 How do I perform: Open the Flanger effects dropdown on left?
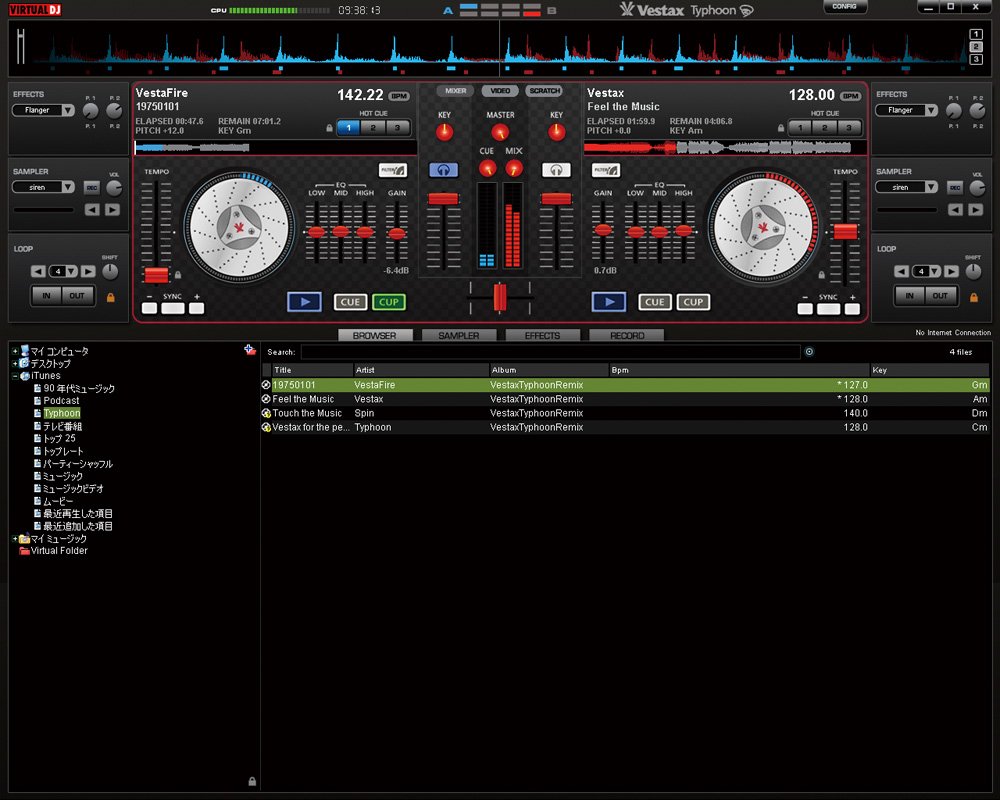(43, 111)
